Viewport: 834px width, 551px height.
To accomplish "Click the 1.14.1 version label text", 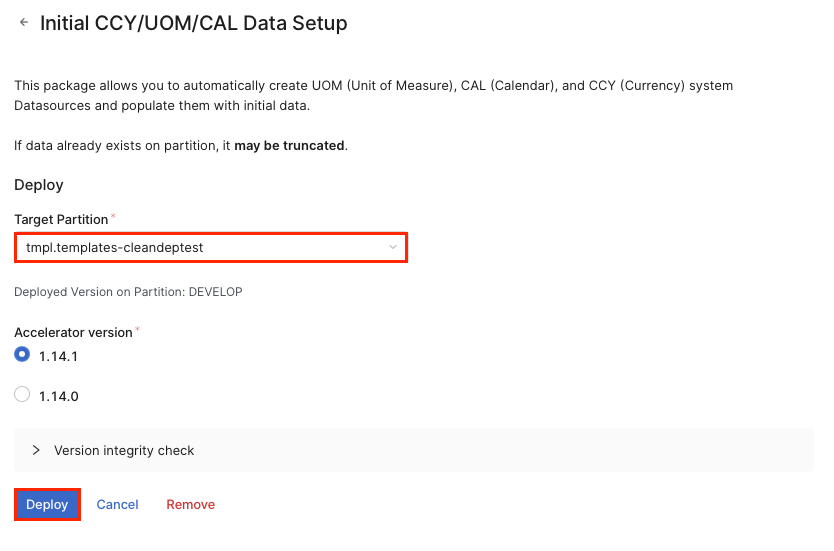I will pyautogui.click(x=59, y=356).
